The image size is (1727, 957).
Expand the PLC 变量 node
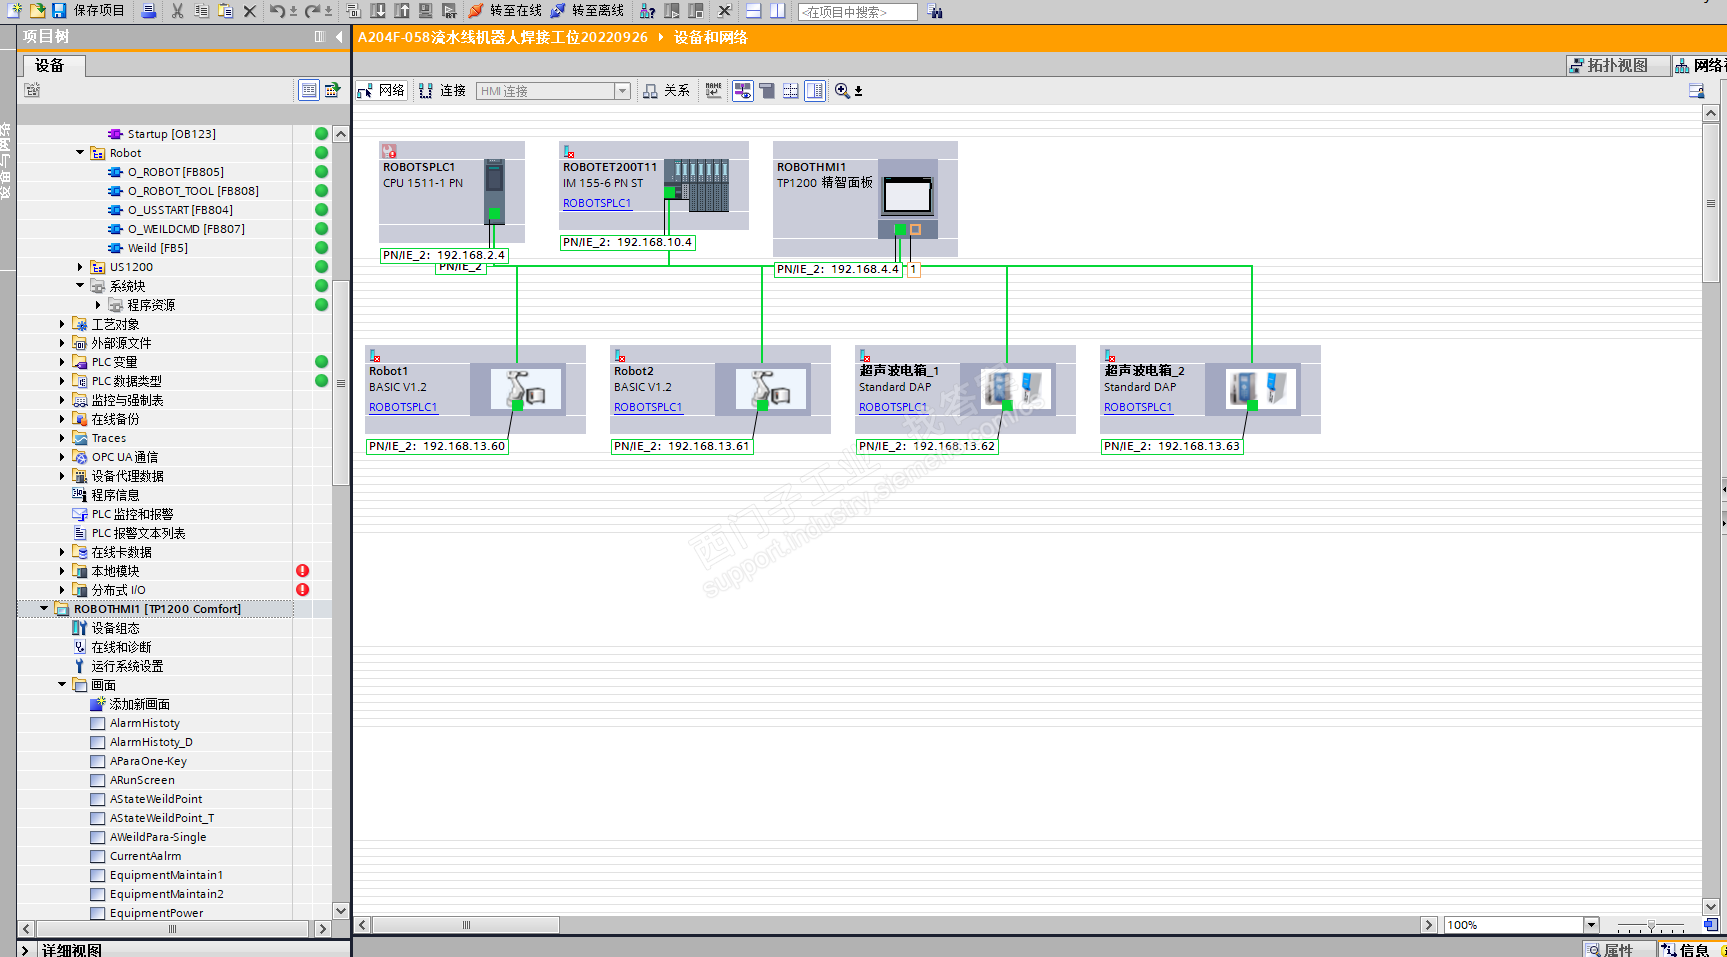tap(62, 362)
